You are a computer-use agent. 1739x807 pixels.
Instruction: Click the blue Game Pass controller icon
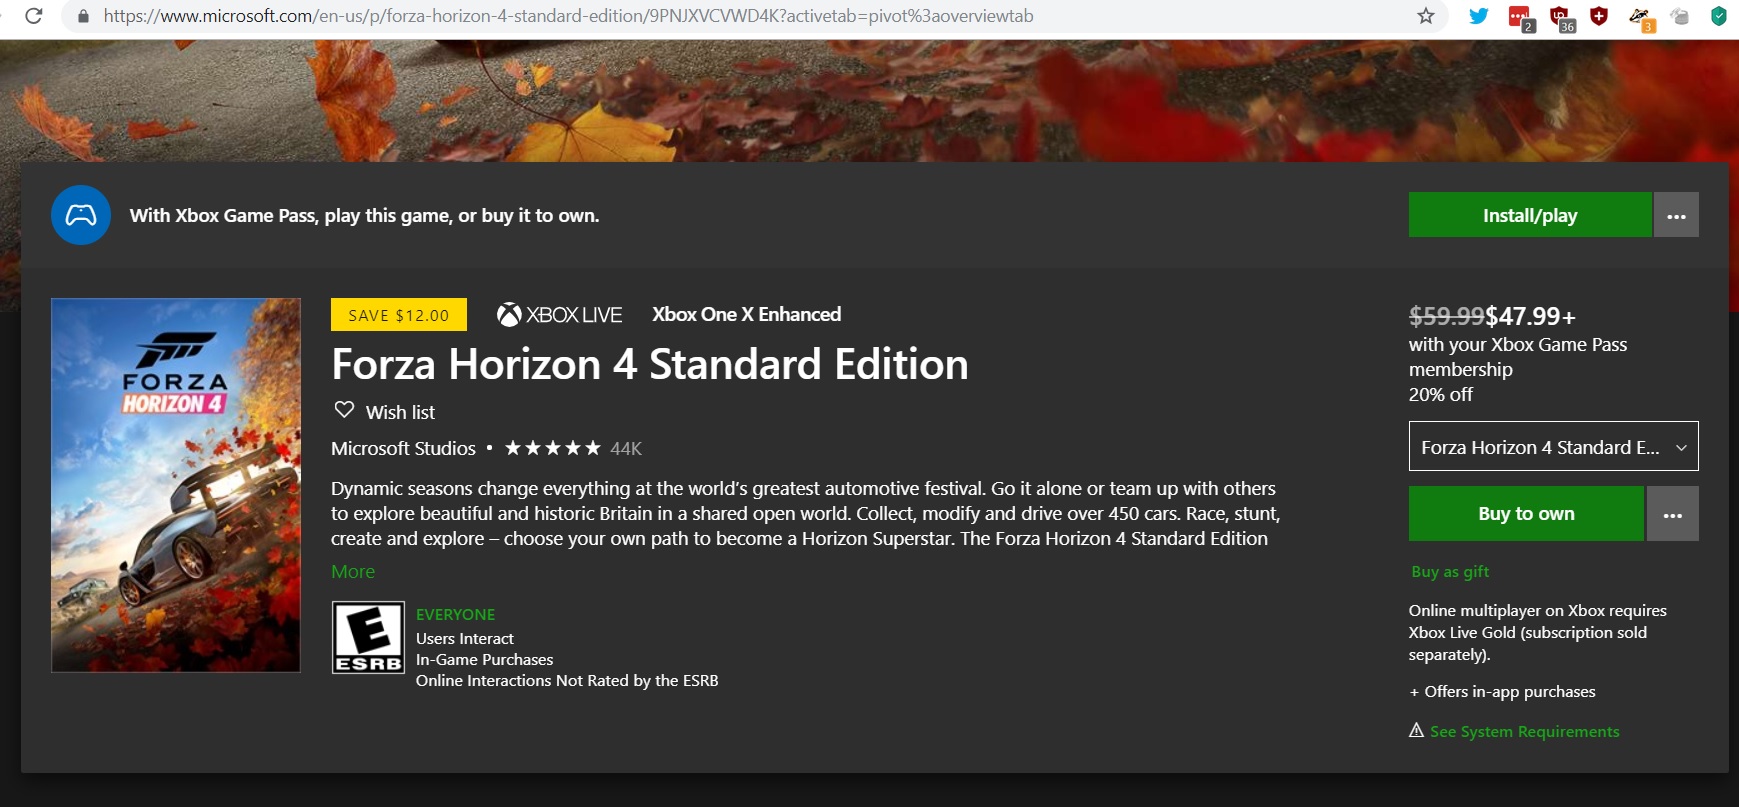(x=81, y=215)
